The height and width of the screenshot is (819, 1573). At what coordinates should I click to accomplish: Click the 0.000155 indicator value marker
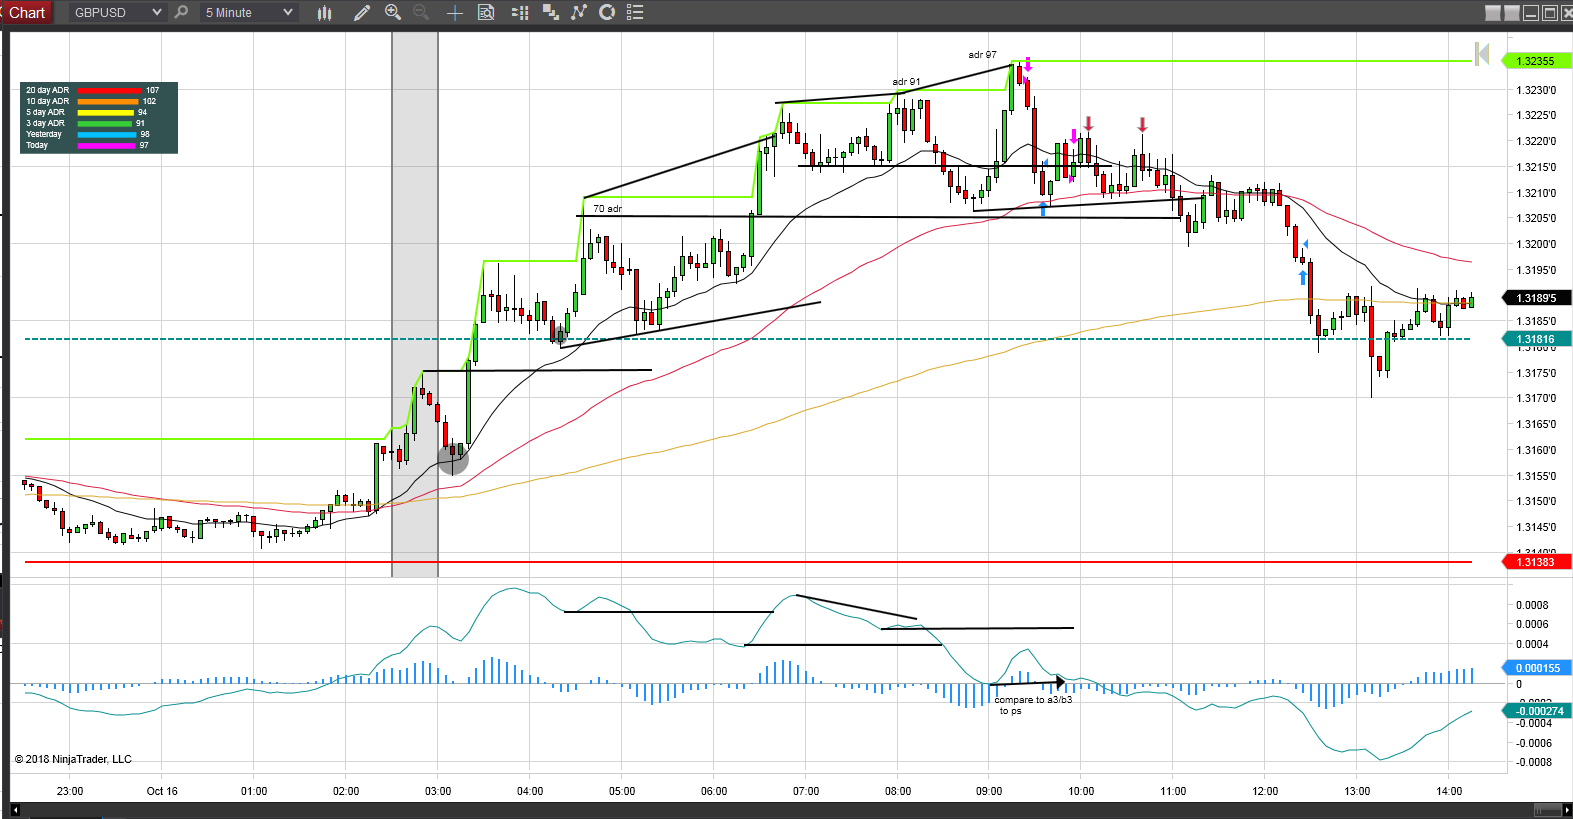pos(1537,668)
